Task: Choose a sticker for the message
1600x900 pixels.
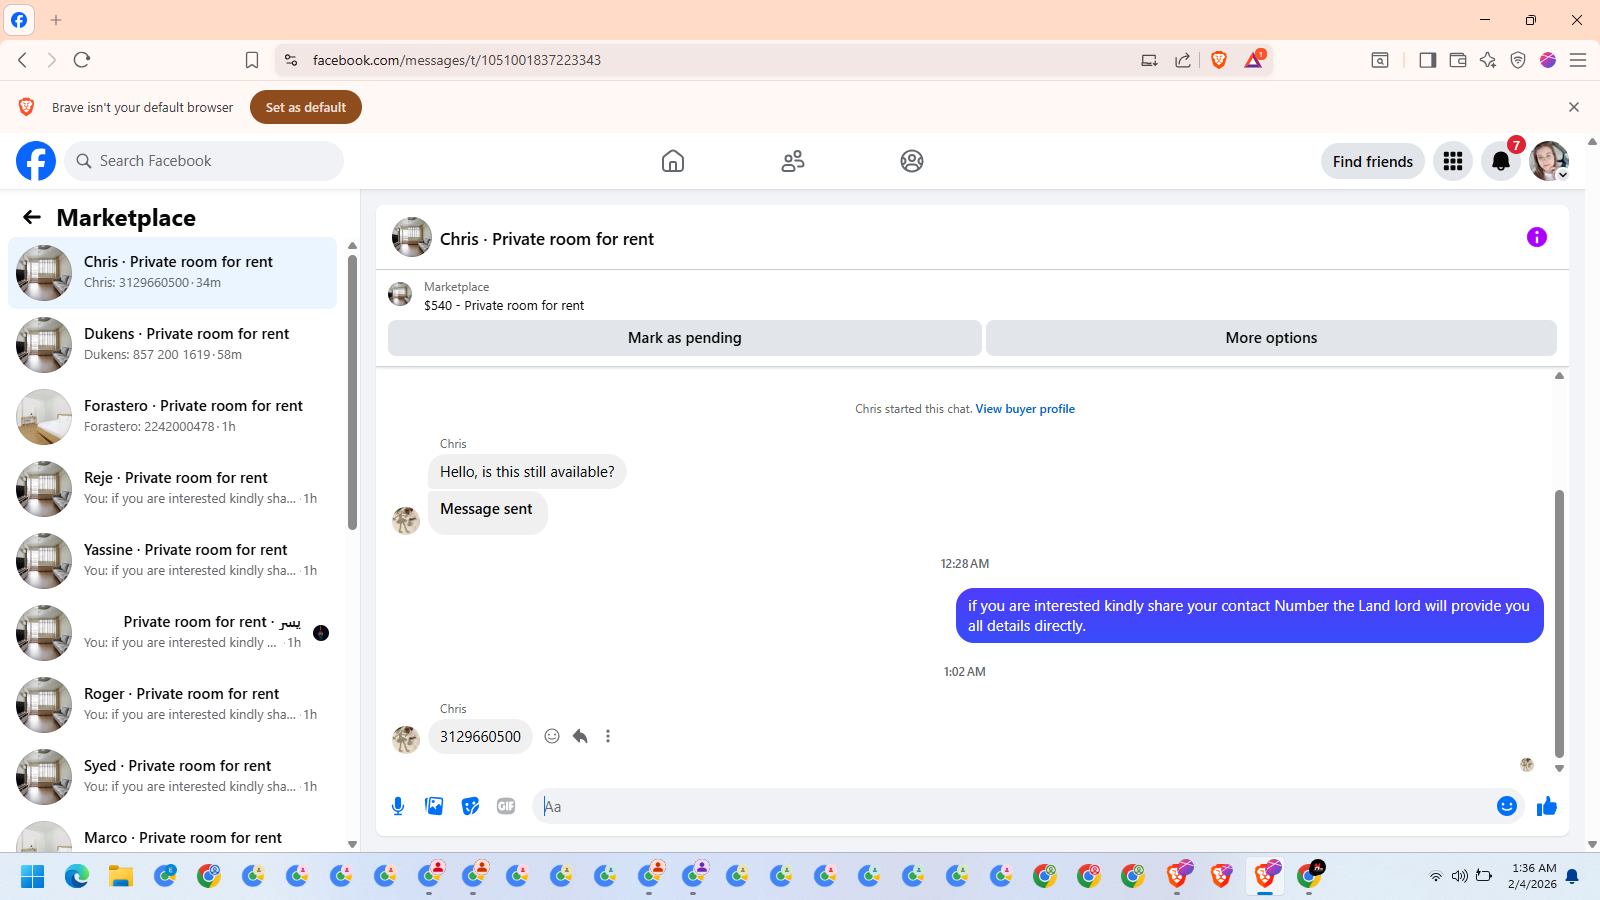Action: pos(470,806)
